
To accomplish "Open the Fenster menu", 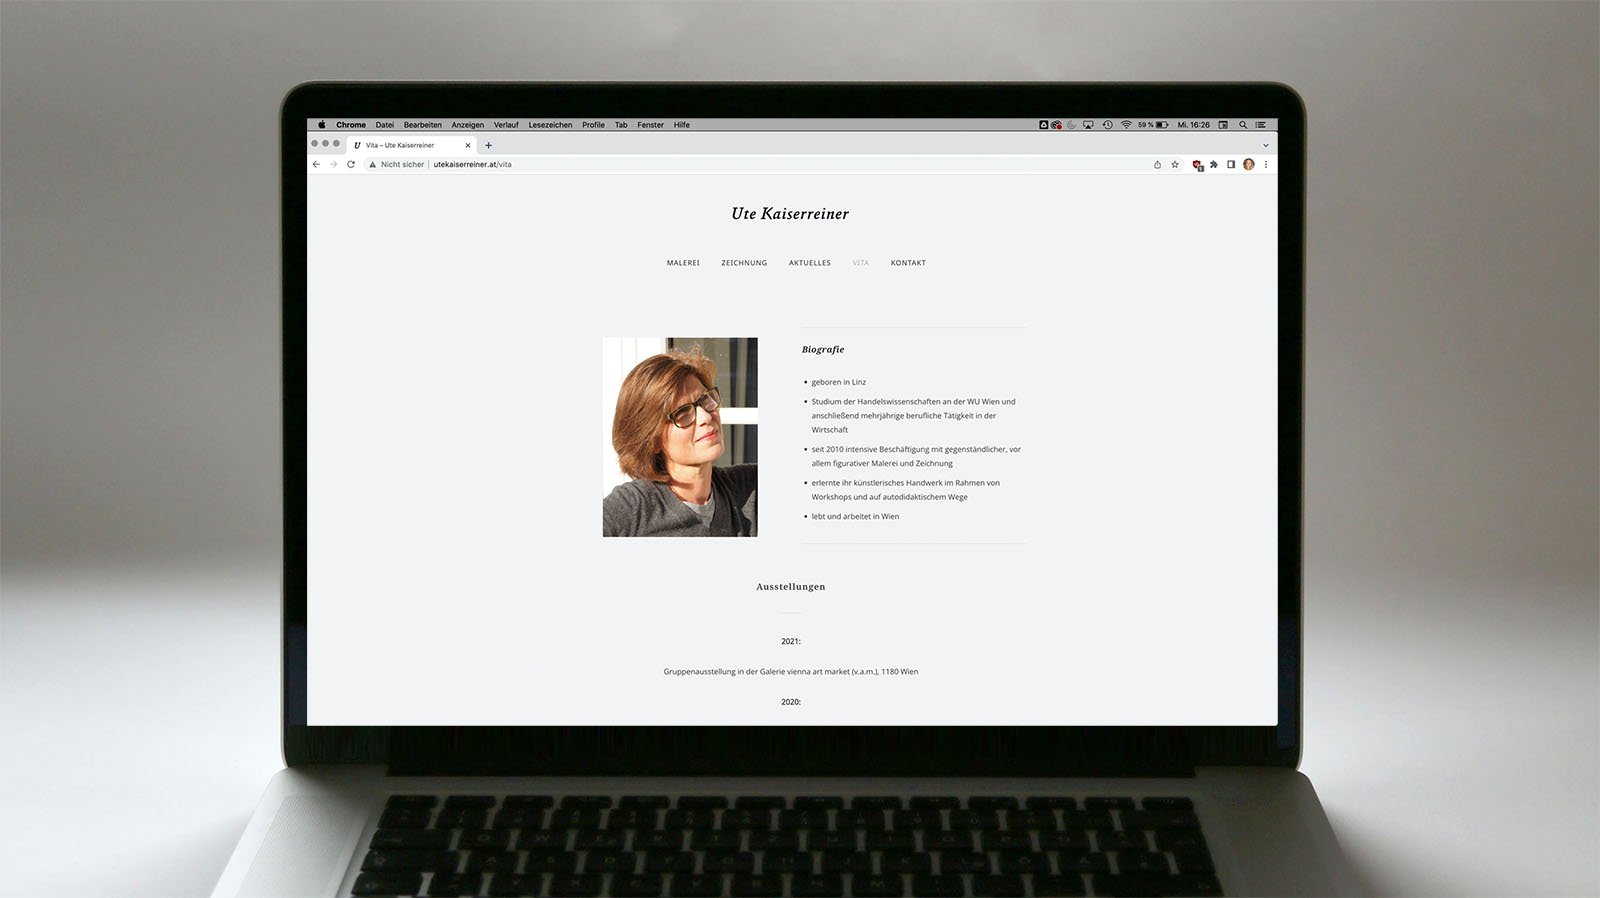I will tap(651, 125).
